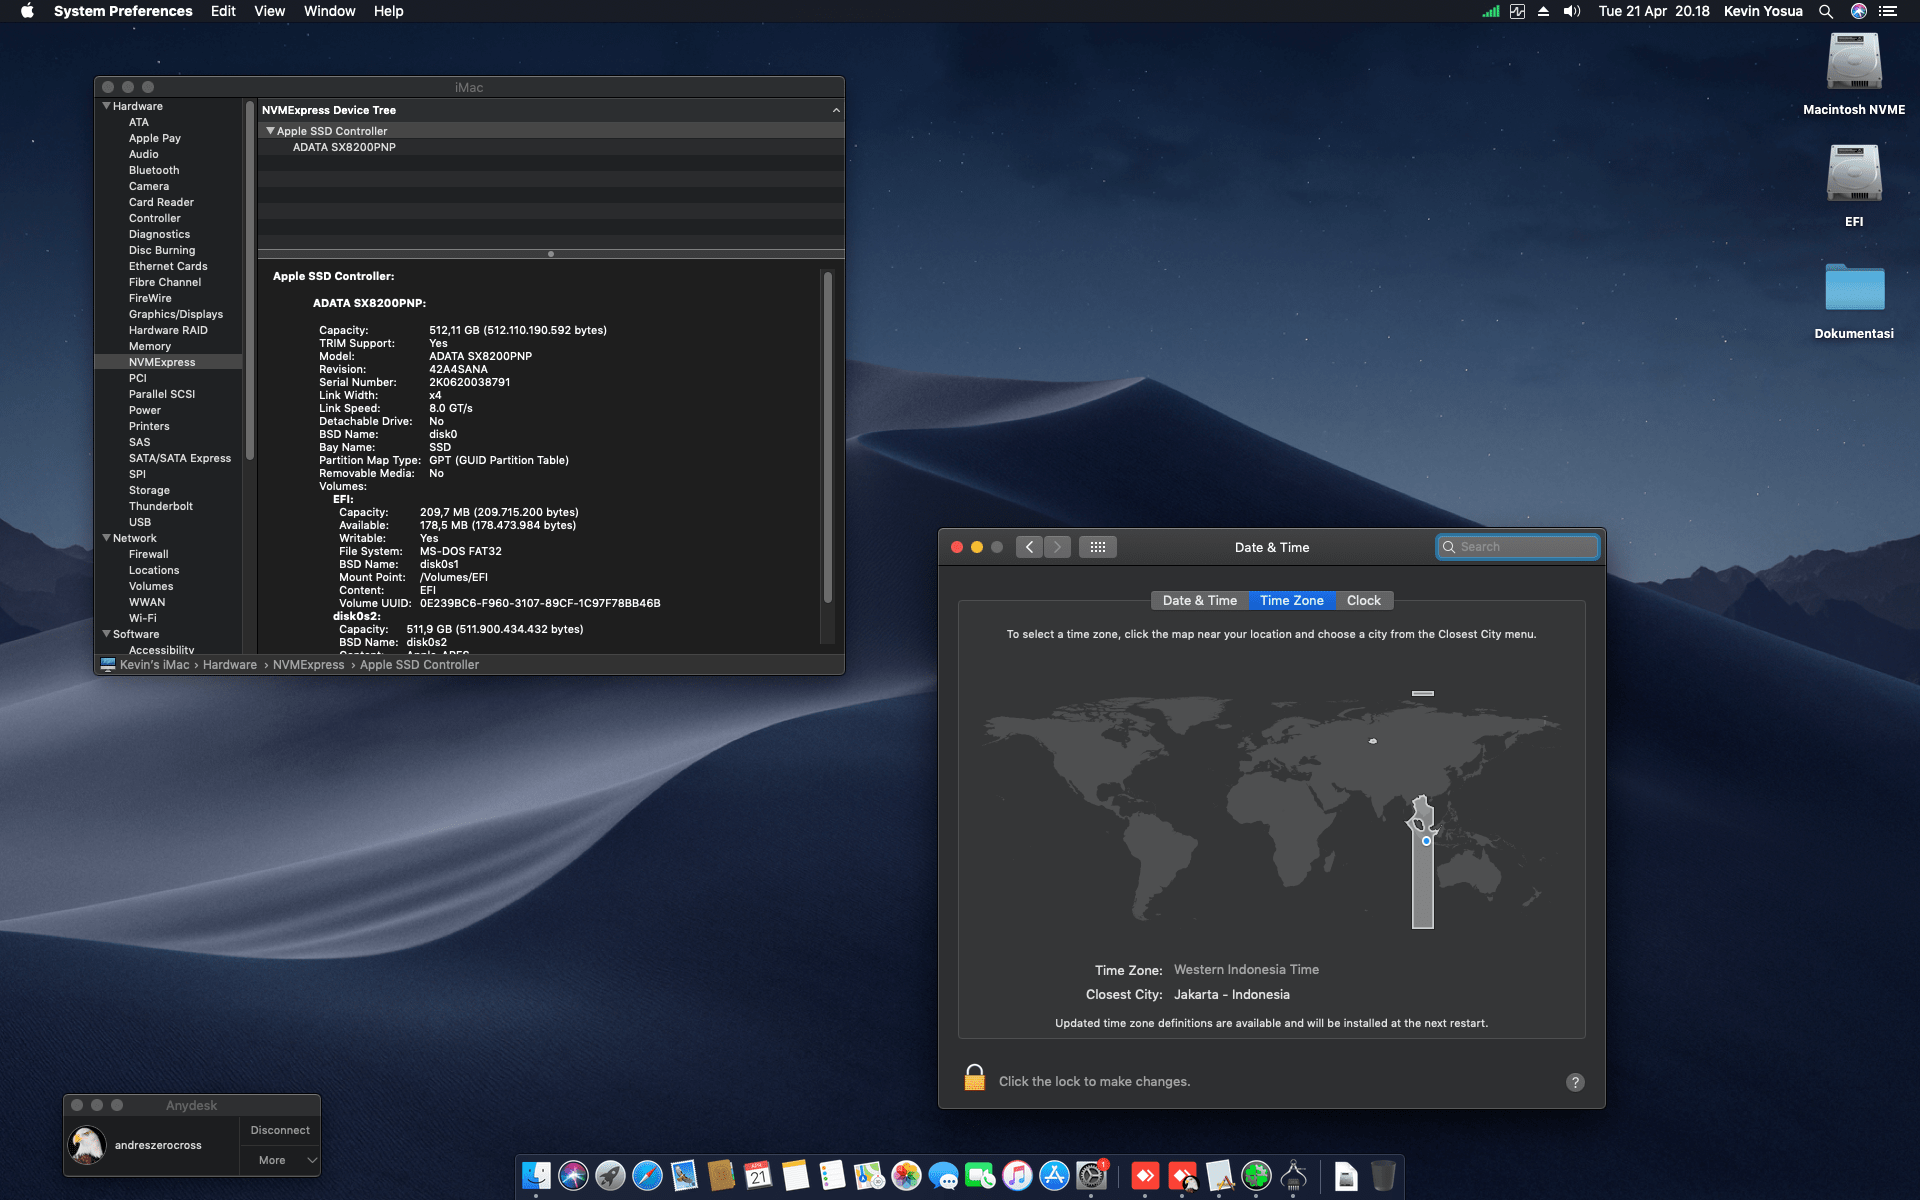Open the Window menu

329,11
